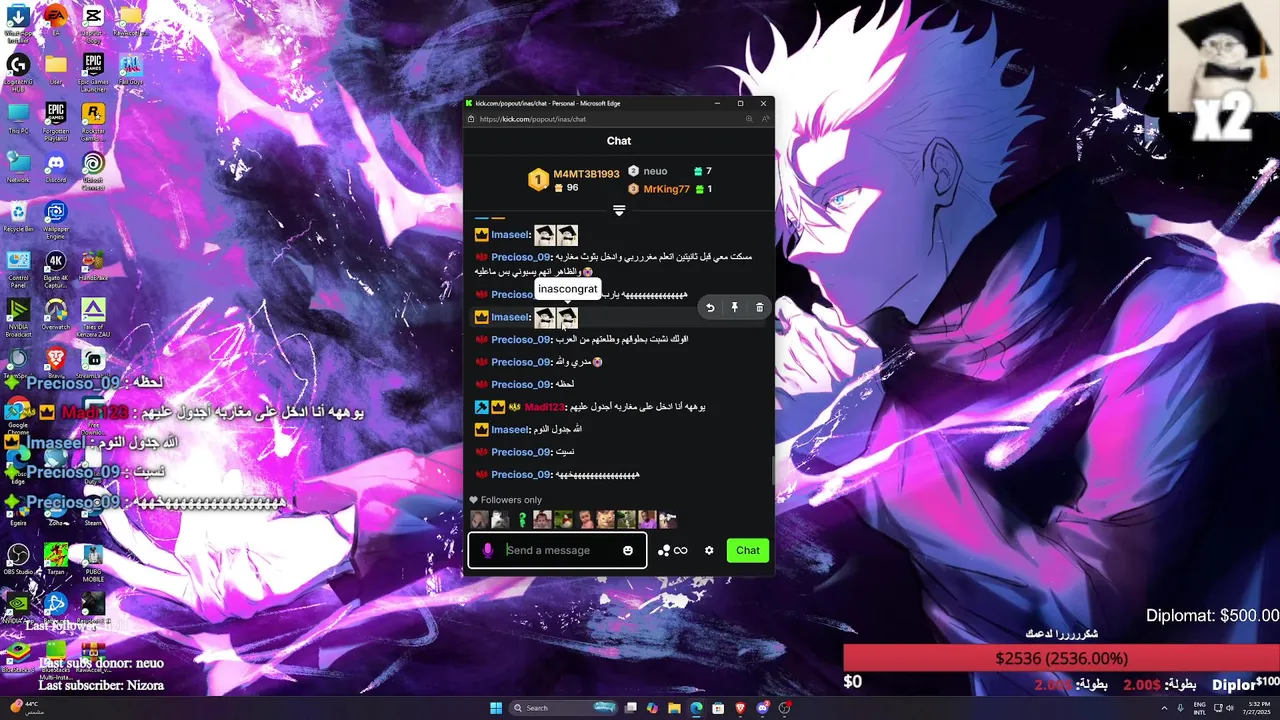Click Brave browser taskbar icon
This screenshot has width=1280, height=720.
(741, 708)
